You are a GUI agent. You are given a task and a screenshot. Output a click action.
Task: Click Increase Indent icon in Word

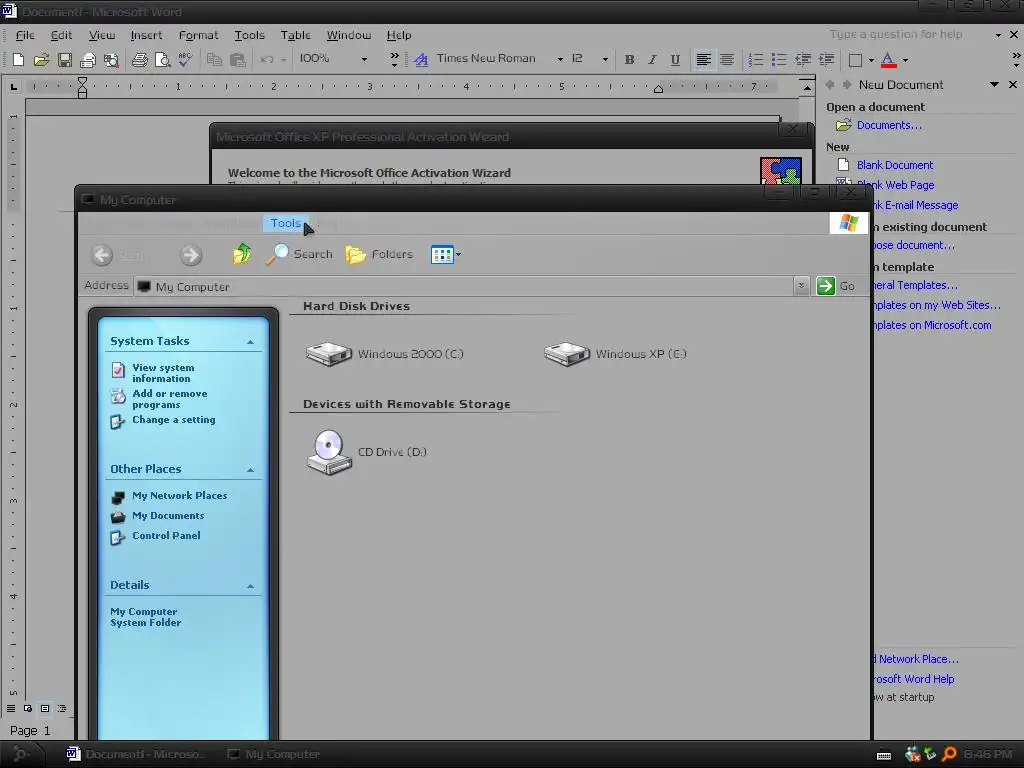(826, 60)
